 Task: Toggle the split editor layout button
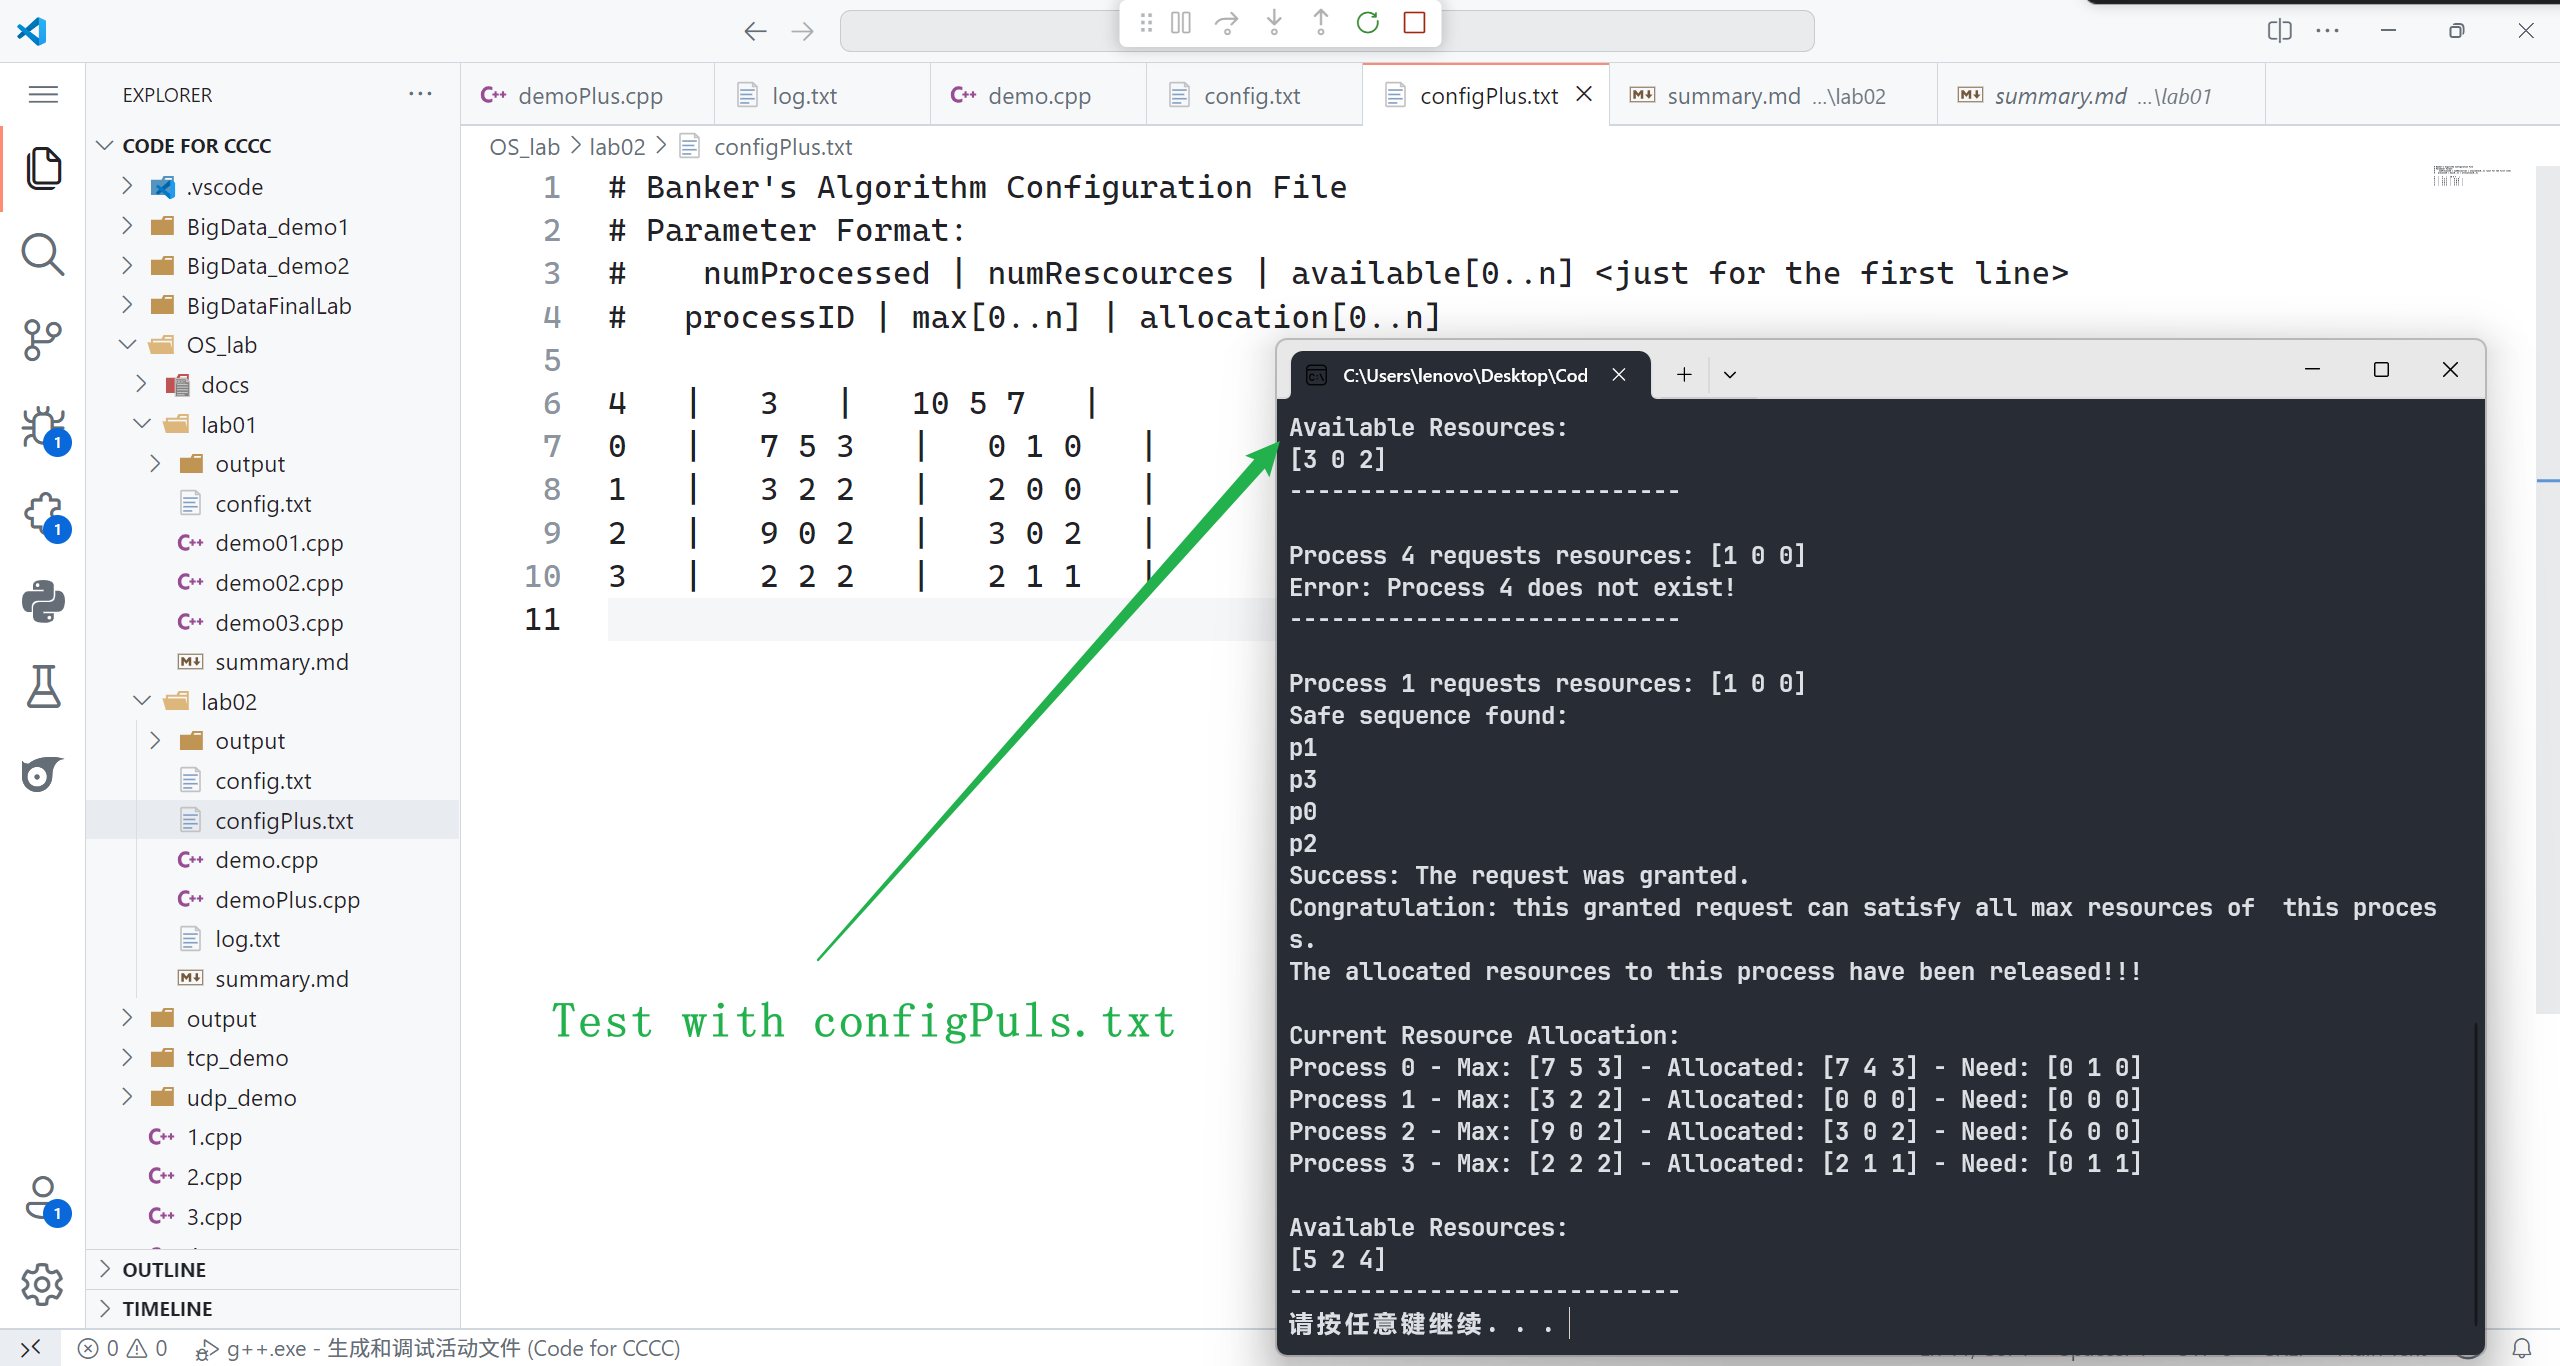pos(2279,31)
